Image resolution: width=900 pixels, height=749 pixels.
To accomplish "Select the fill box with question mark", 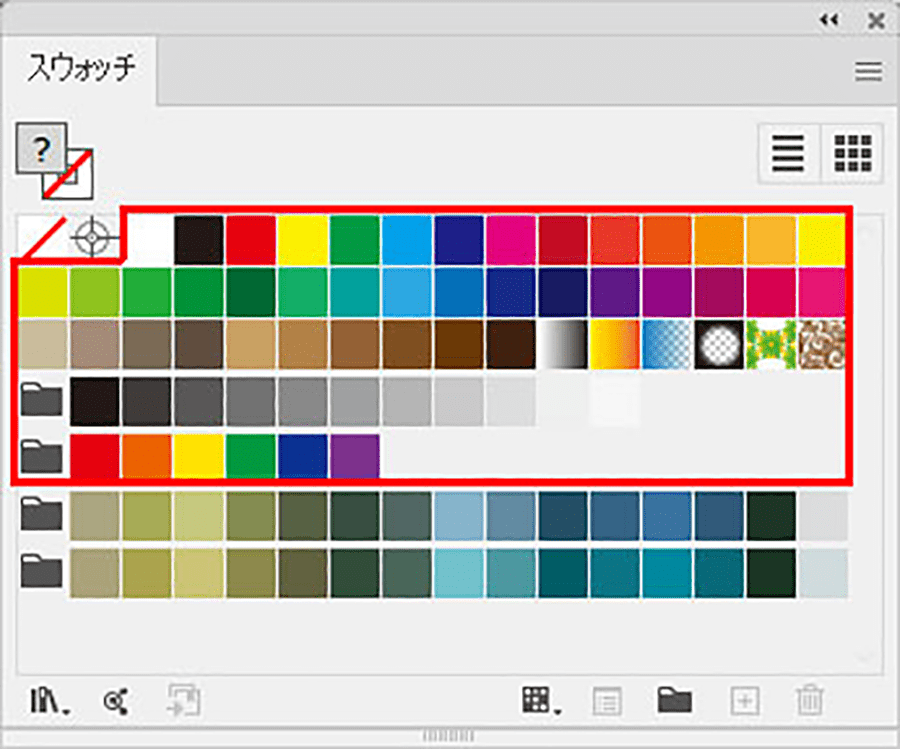I will (x=41, y=148).
